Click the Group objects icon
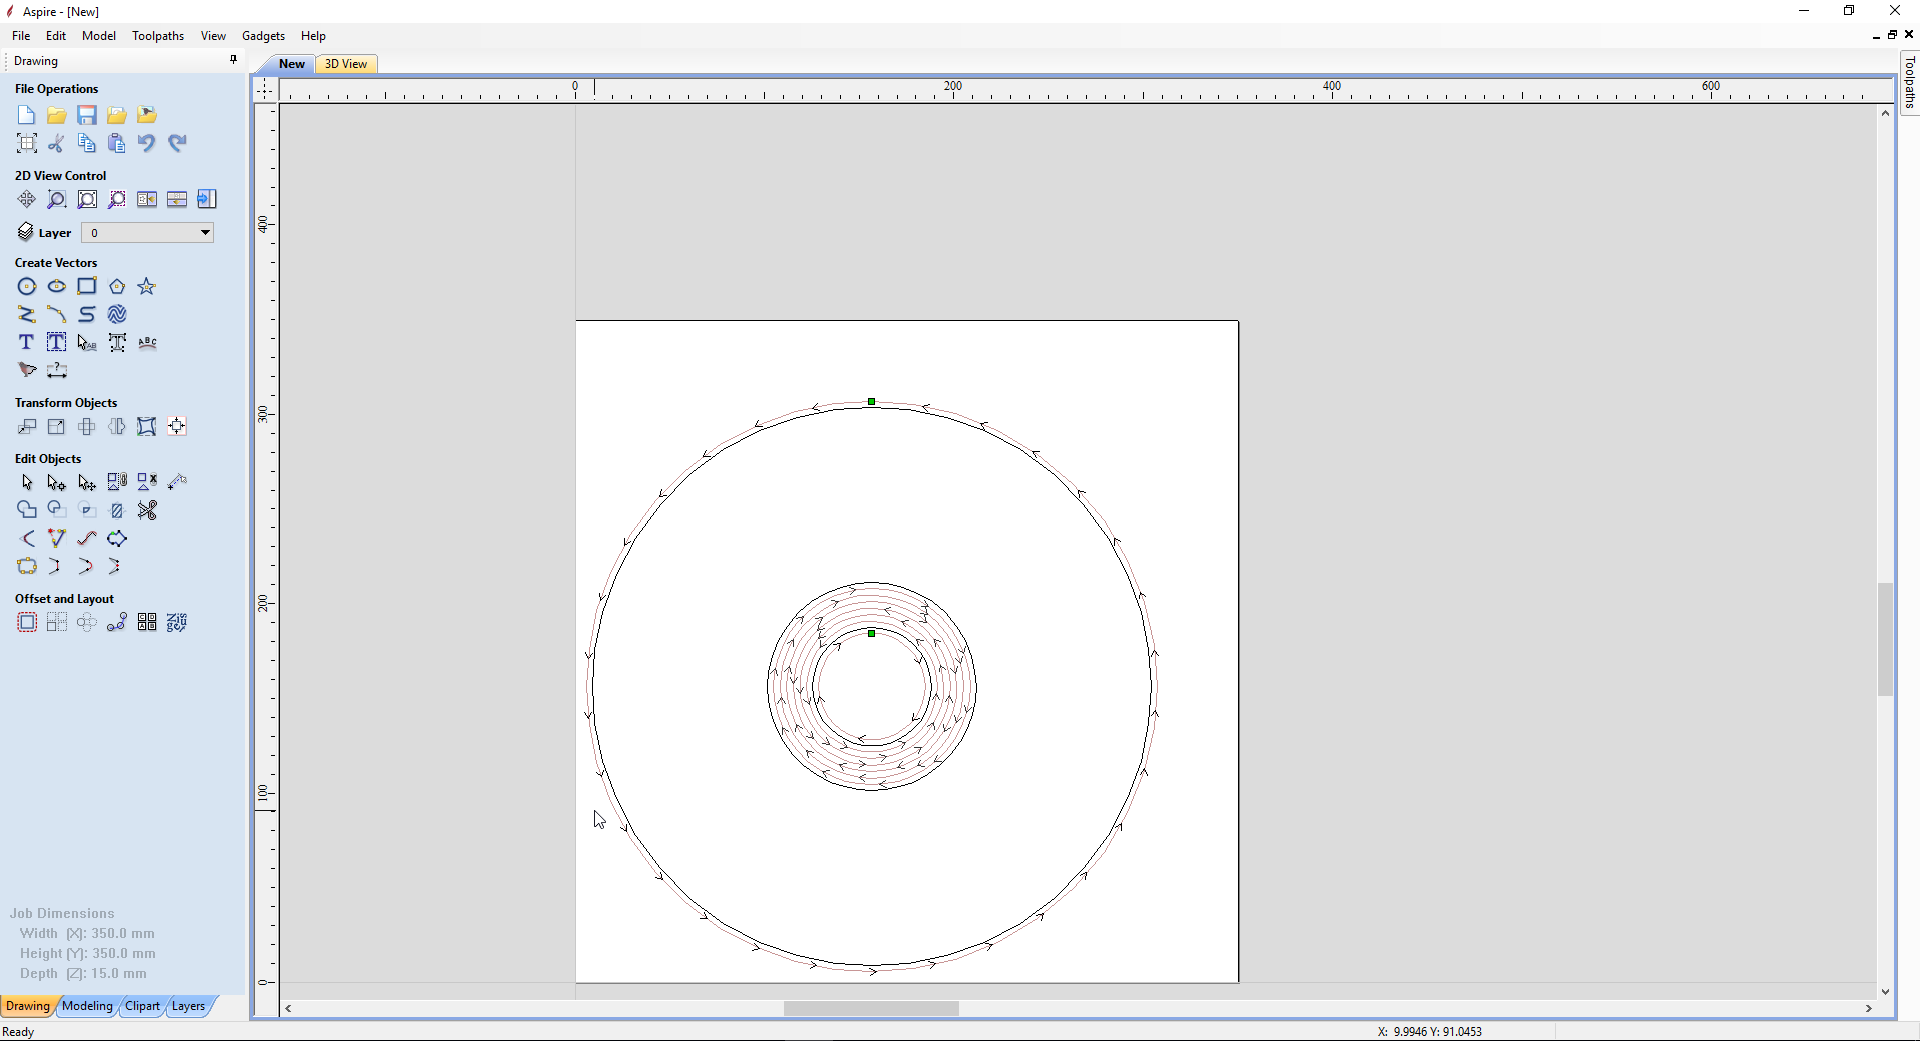 [x=117, y=482]
